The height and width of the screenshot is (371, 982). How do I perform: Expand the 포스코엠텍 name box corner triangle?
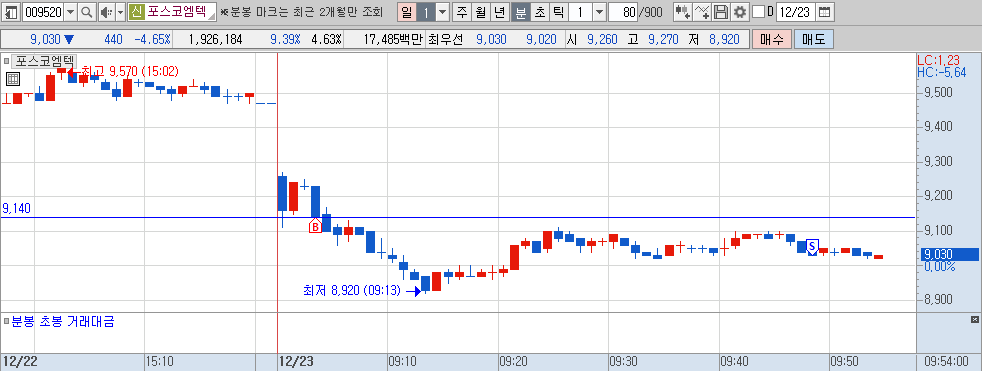pos(212,15)
